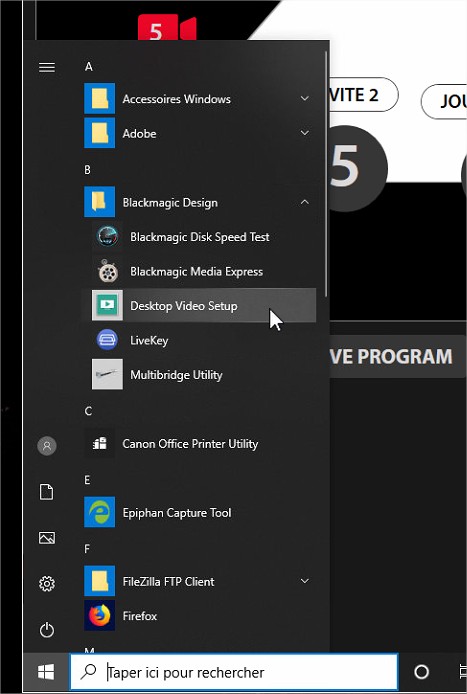Click the Blackmagic Design folder icon
The image size is (467, 694).
pyautogui.click(x=100, y=202)
